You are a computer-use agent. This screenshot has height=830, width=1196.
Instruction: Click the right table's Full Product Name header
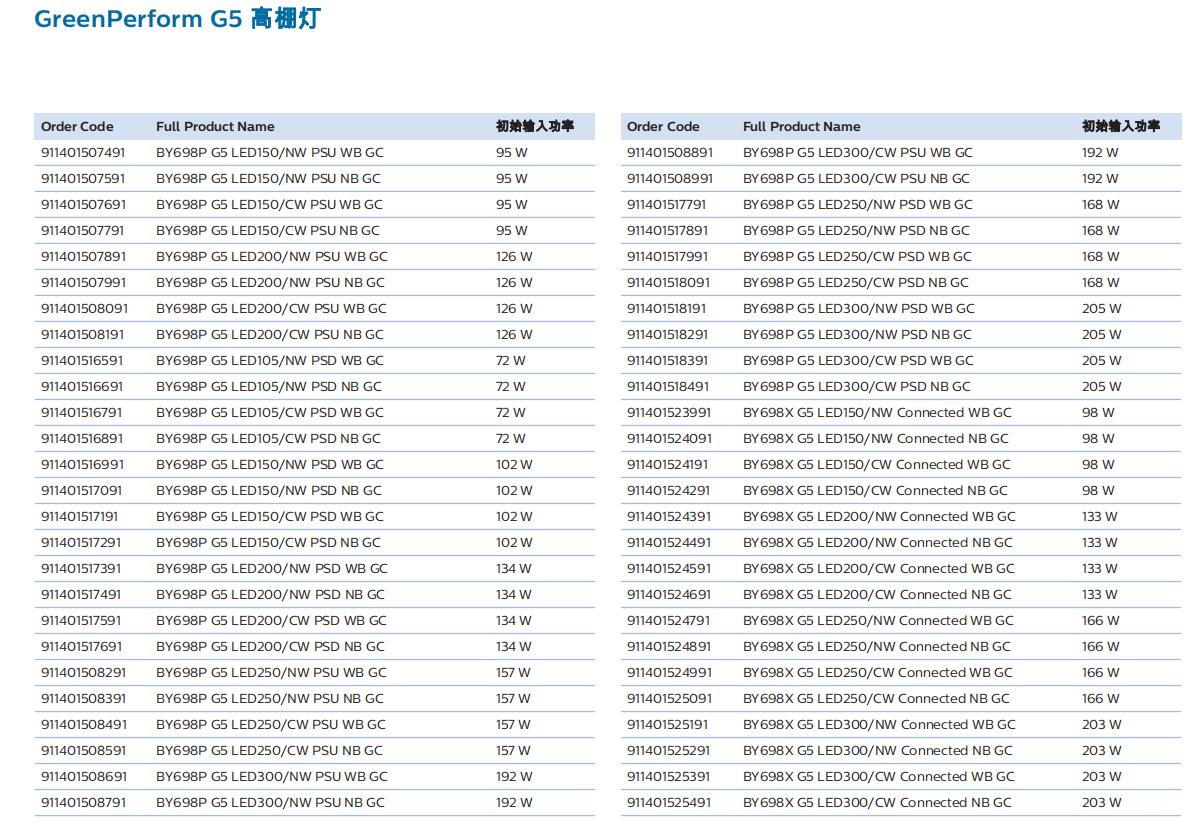[801, 127]
